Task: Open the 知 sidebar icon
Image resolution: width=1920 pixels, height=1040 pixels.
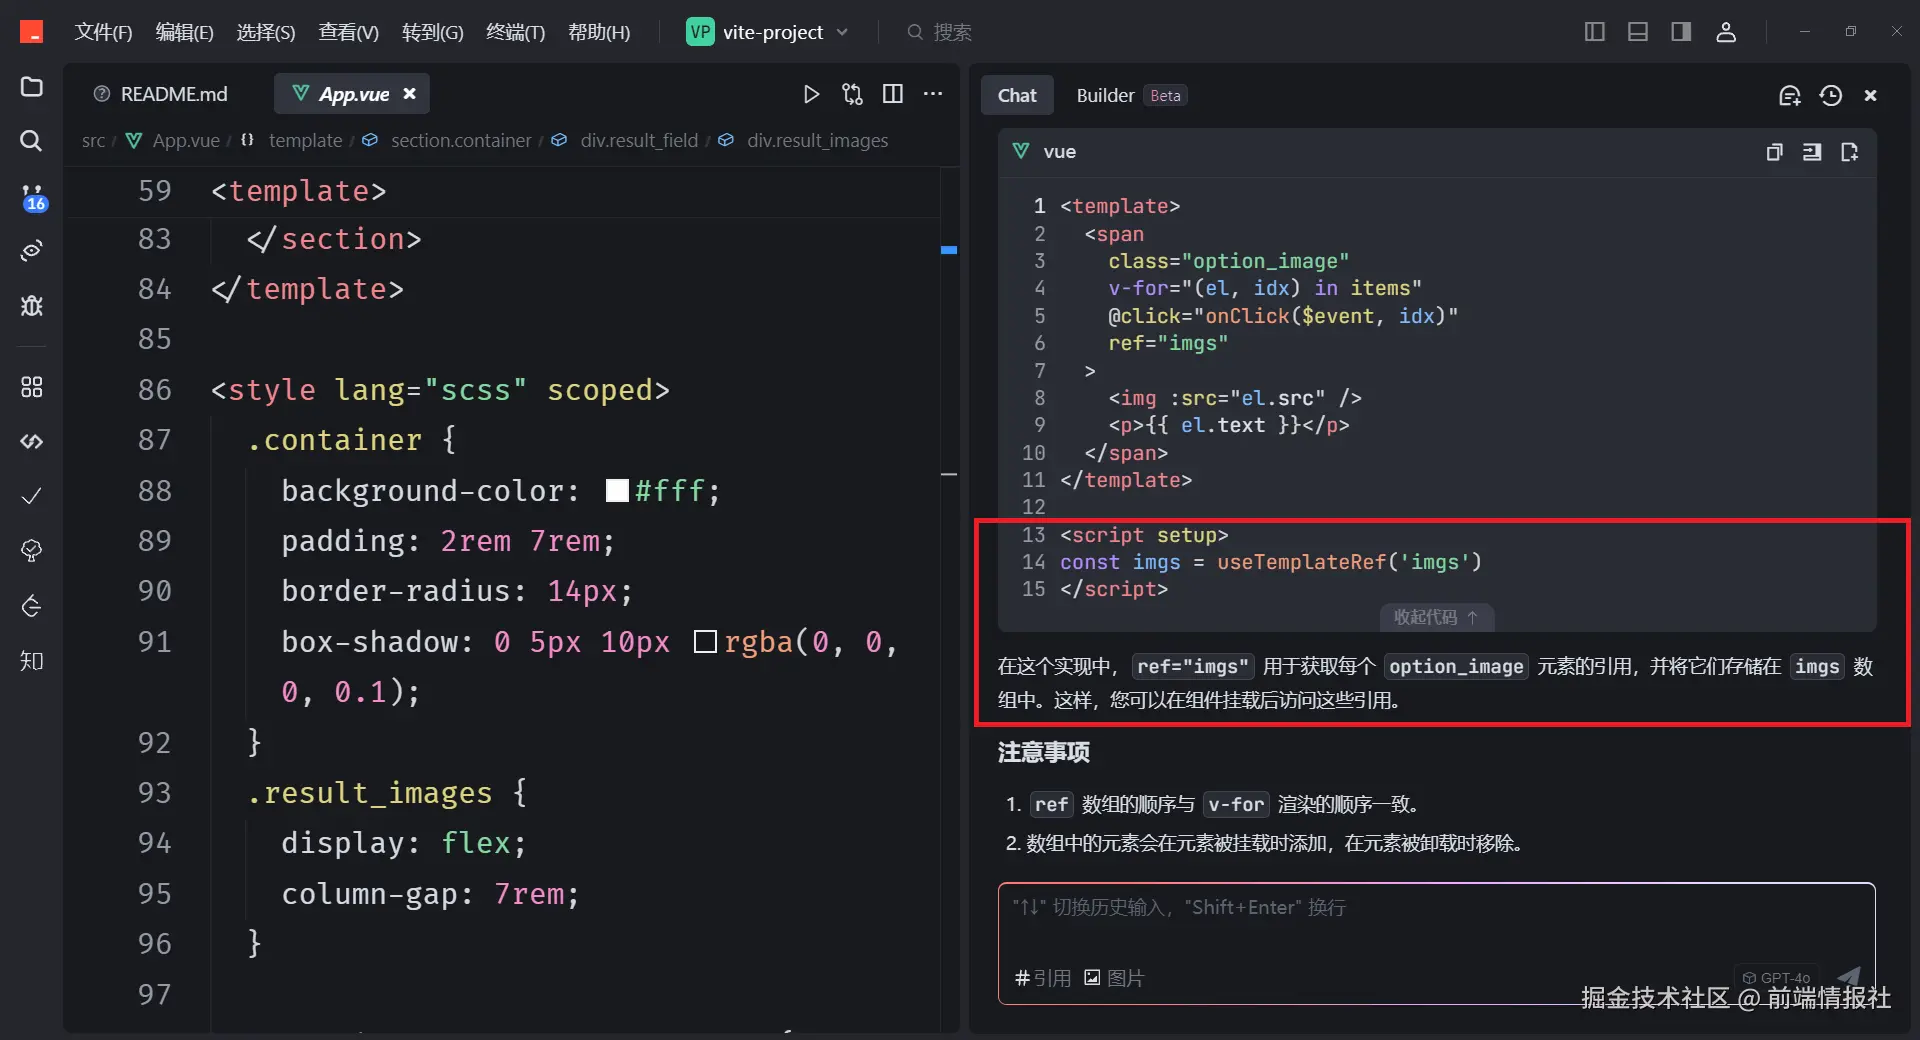Action: 32,660
